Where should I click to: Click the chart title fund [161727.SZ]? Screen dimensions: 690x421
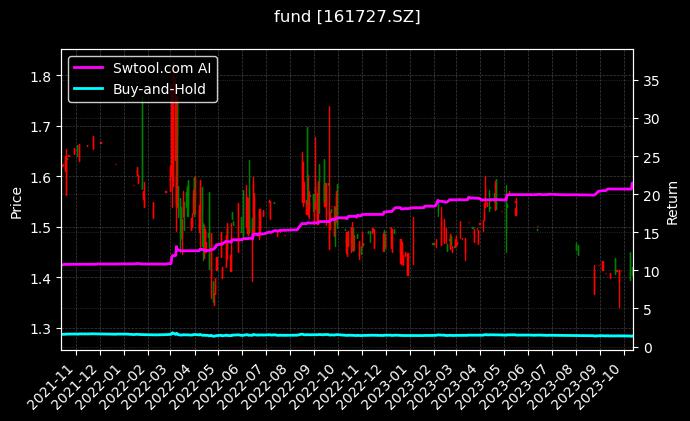click(x=346, y=17)
